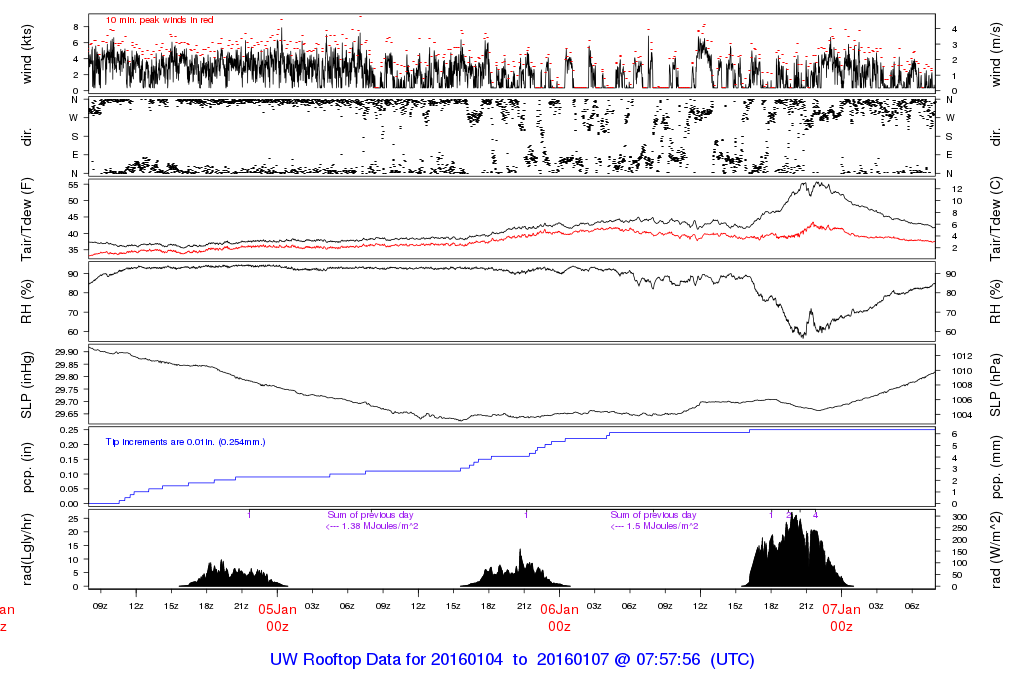Click the '29.65' pressure tick value
1024x700 pixels.
(x=67, y=414)
